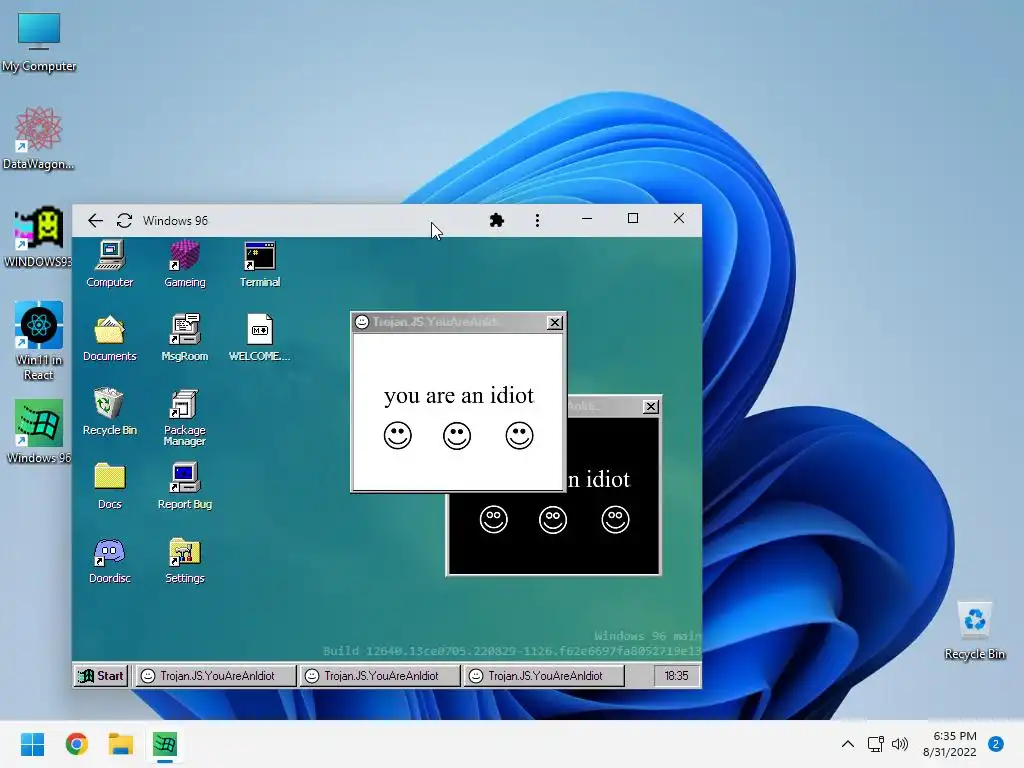
Task: Click the Windows 96 Start button
Action: click(x=101, y=676)
